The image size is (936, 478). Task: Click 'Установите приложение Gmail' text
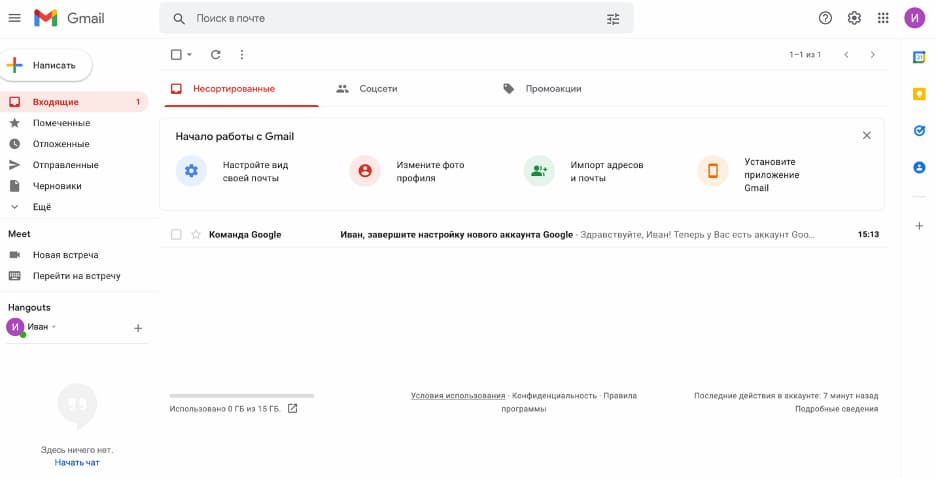click(771, 175)
